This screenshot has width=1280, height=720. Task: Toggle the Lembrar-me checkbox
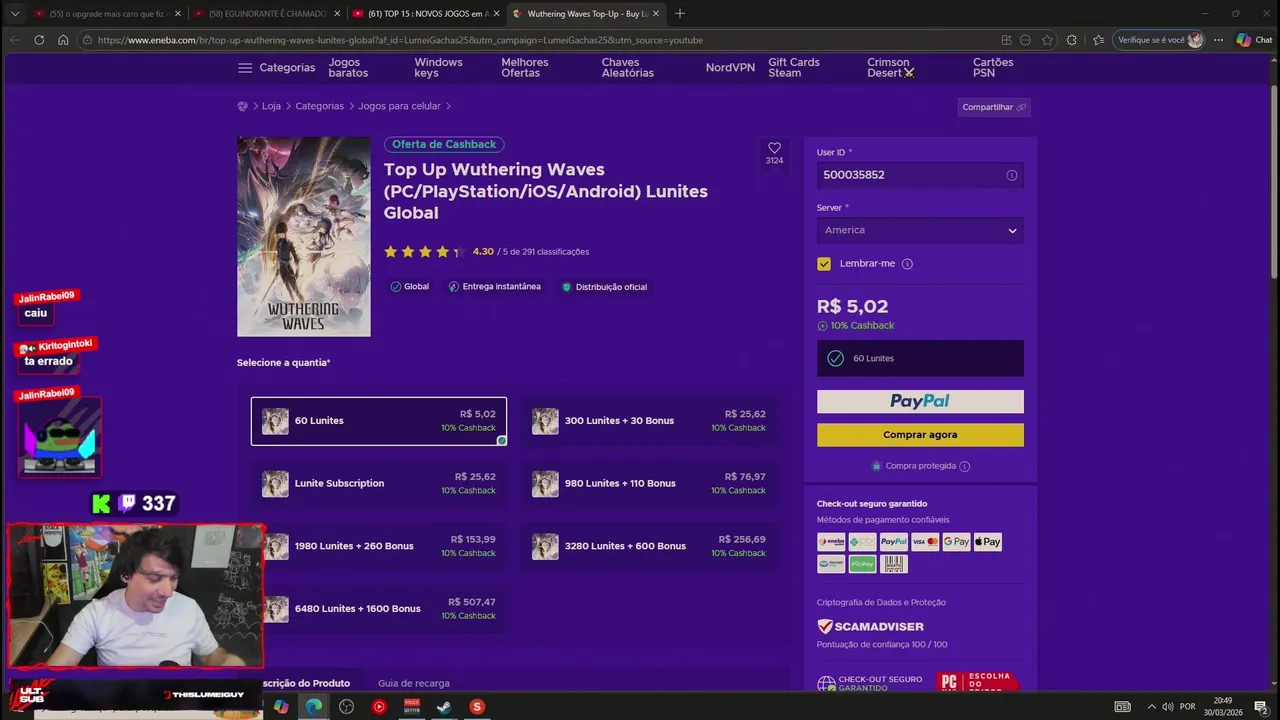coord(824,264)
